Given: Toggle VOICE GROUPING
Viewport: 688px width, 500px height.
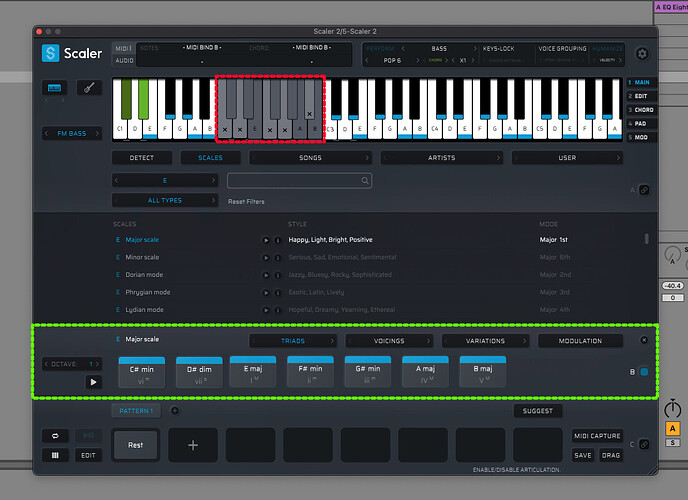Looking at the screenshot, I should coord(562,49).
